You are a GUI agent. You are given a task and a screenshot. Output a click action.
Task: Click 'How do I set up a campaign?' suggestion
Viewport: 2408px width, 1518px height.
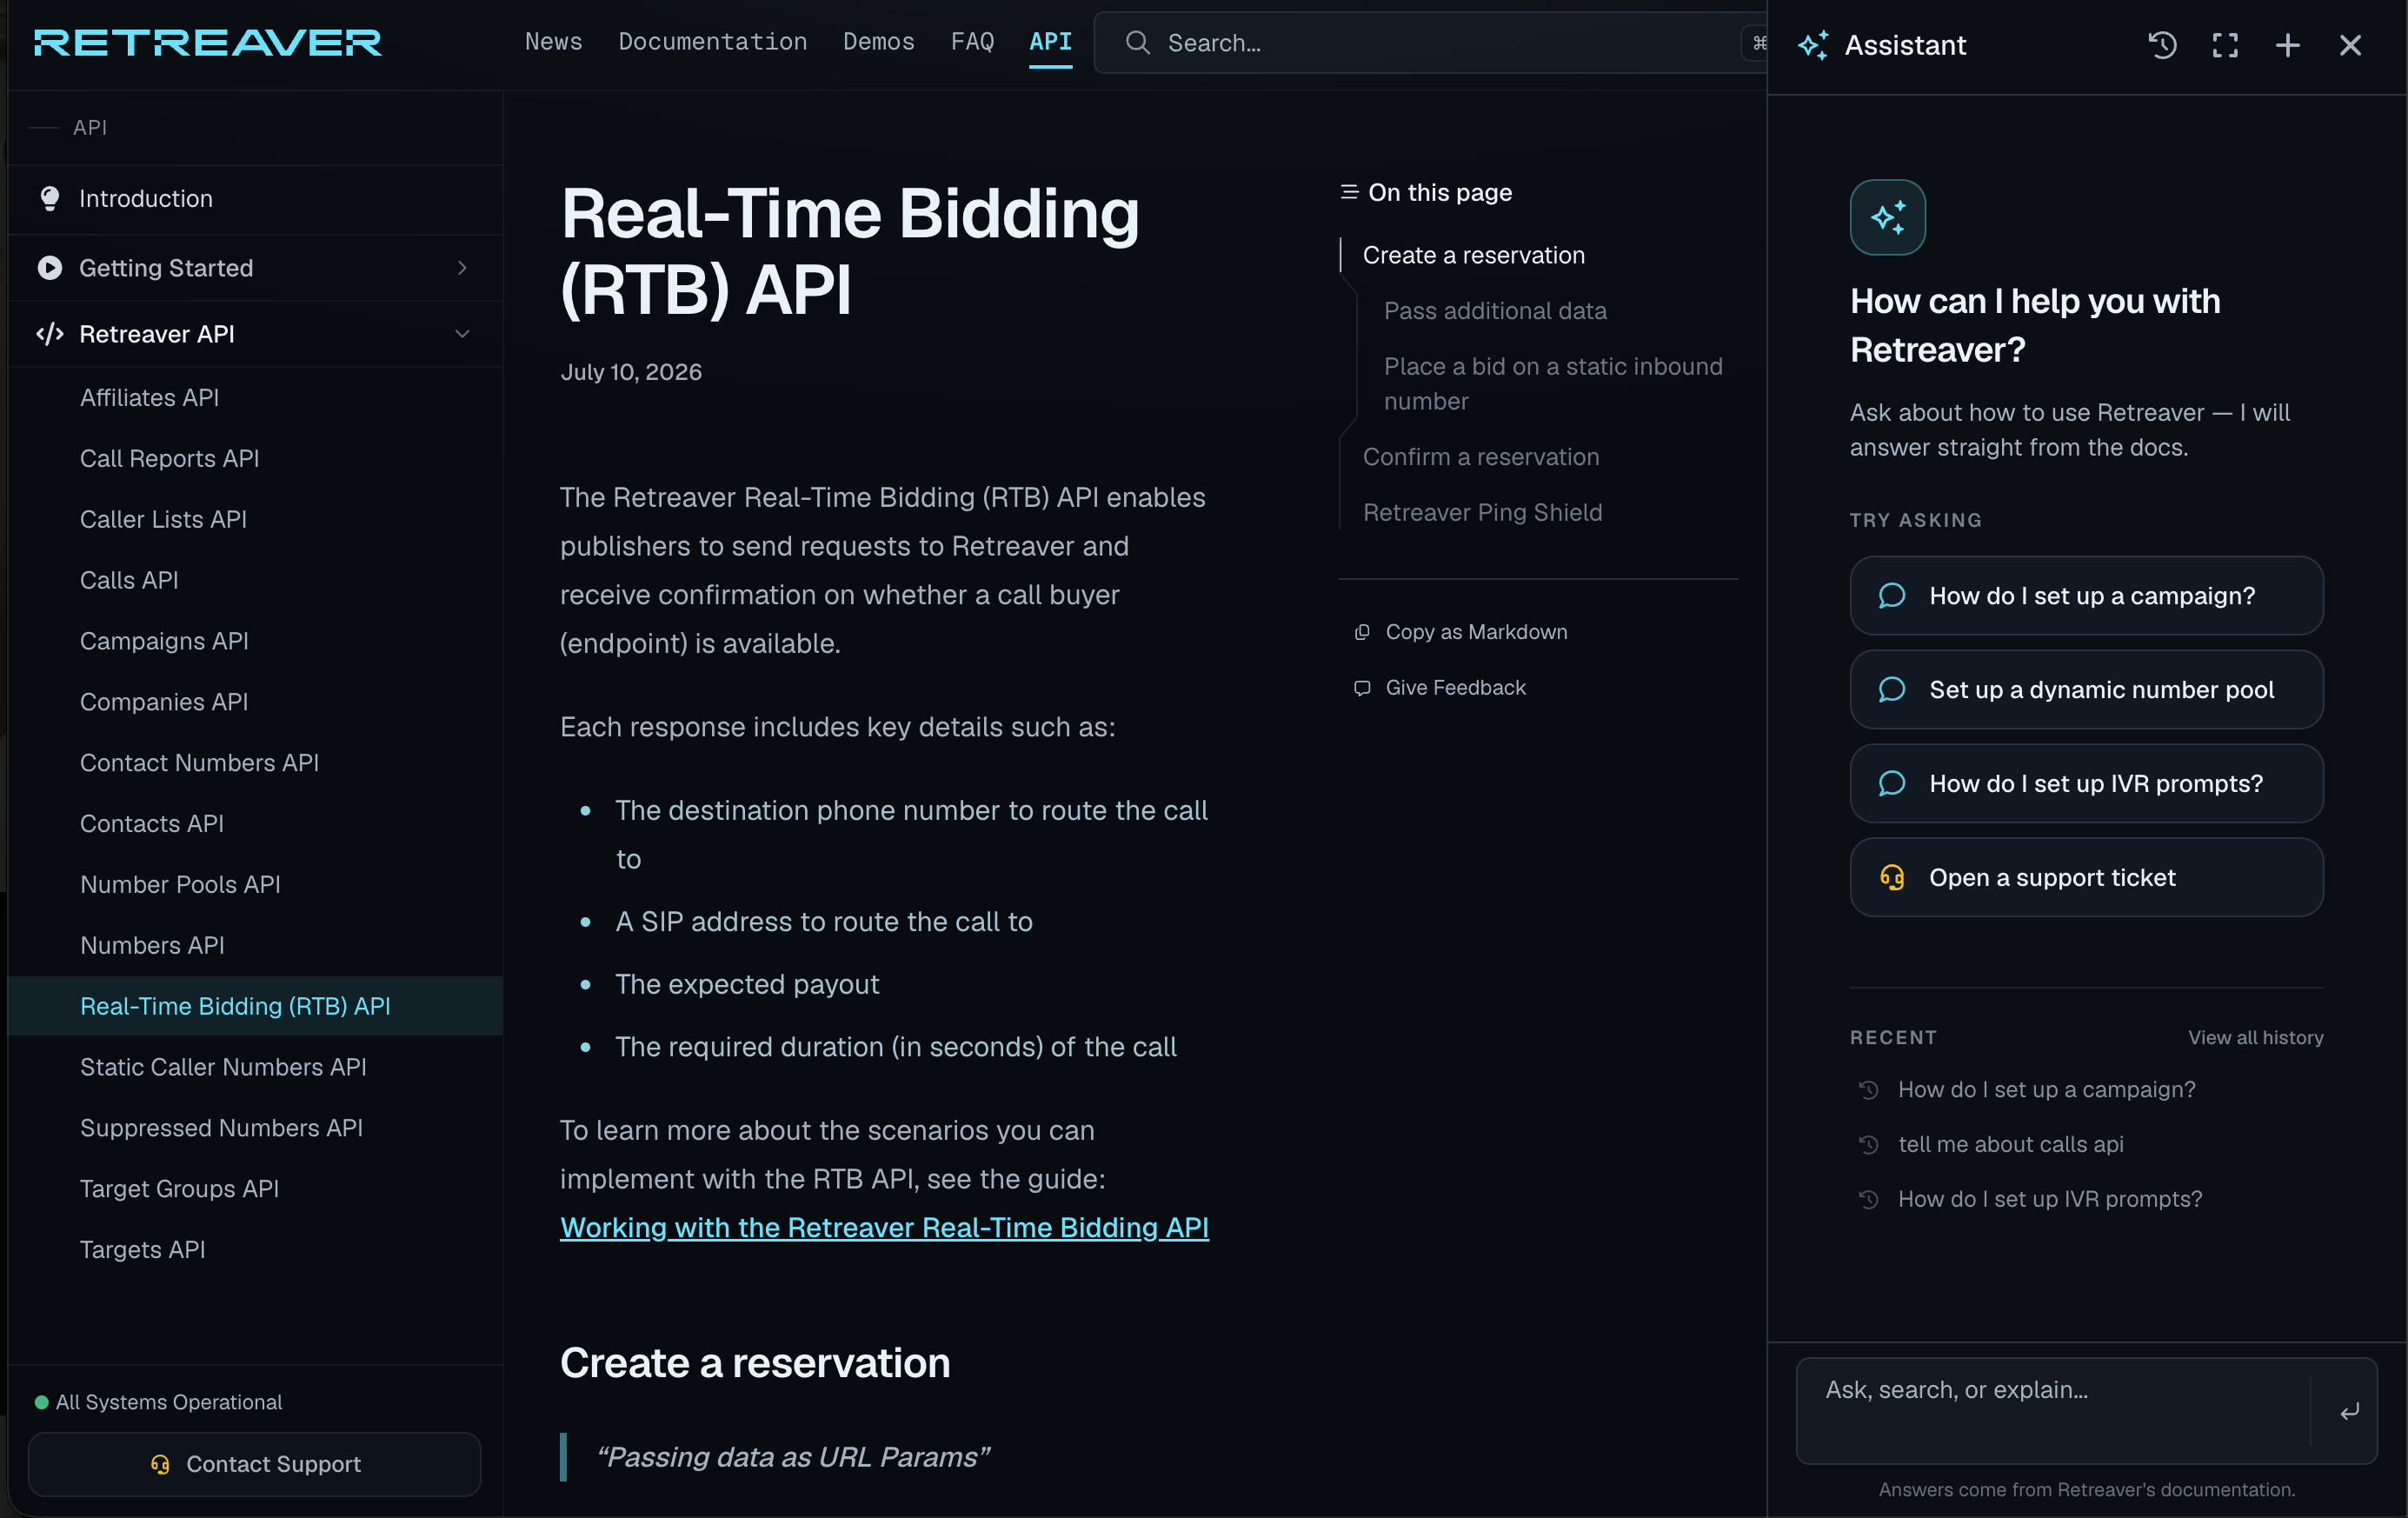2086,596
